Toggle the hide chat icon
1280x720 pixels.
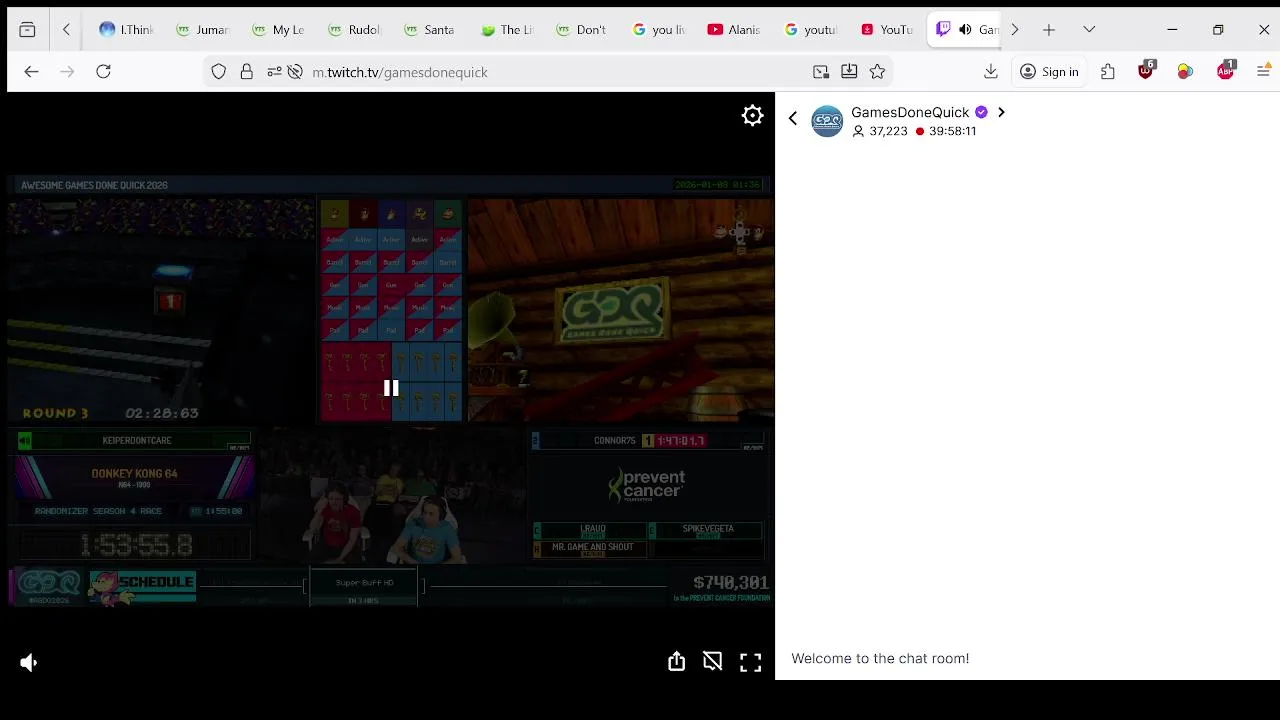point(712,662)
